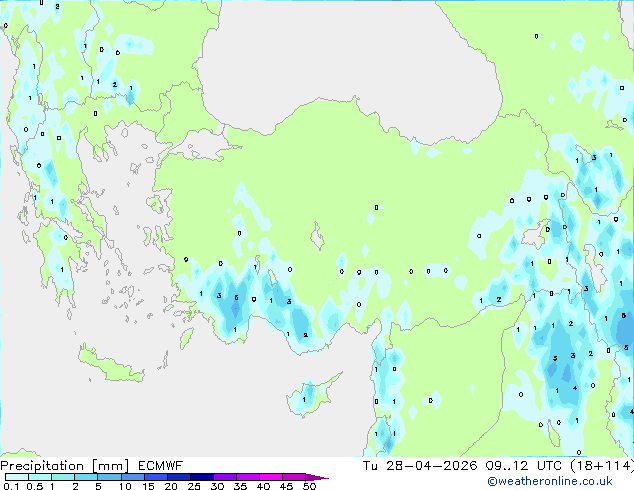This screenshot has height=490, width=634.
Task: Click the 35–40 mm legend color swatch
Action: pyautogui.click(x=247, y=477)
